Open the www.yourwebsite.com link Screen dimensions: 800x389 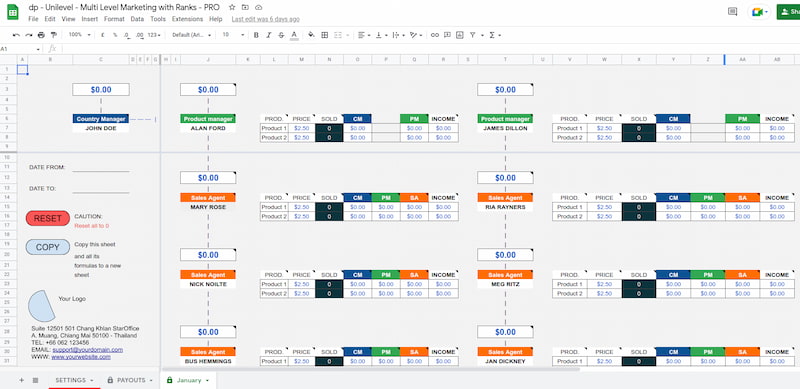[81, 357]
